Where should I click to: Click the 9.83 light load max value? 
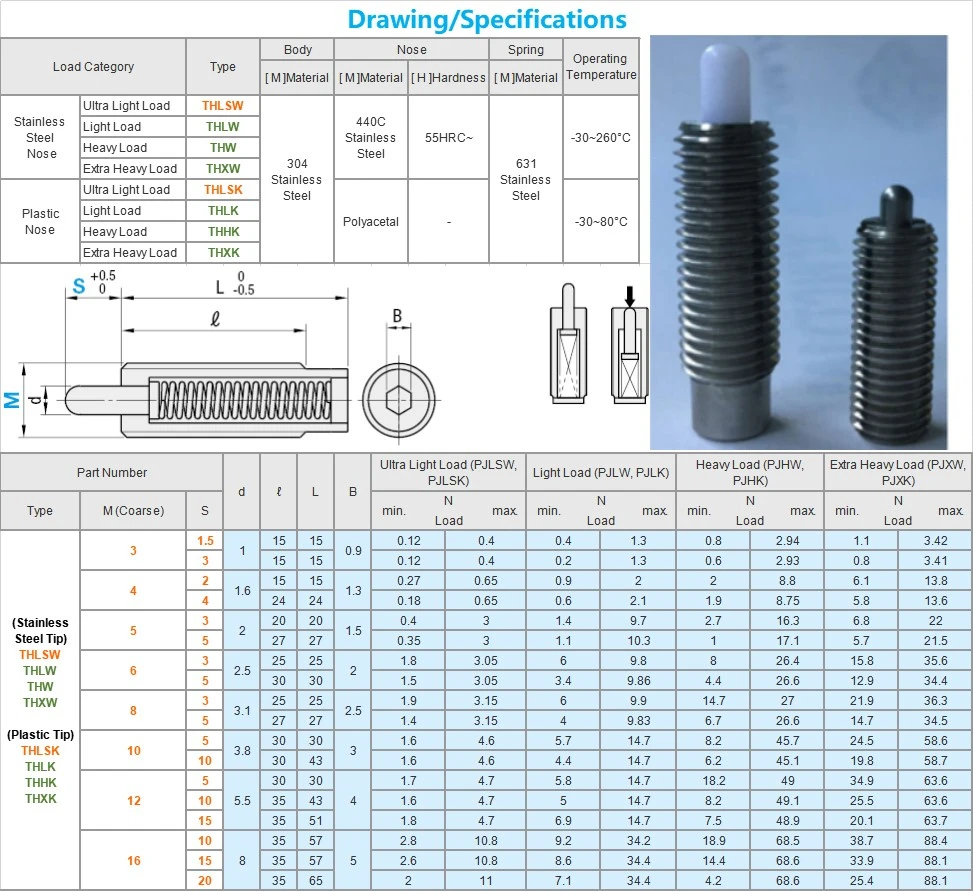[x=638, y=720]
